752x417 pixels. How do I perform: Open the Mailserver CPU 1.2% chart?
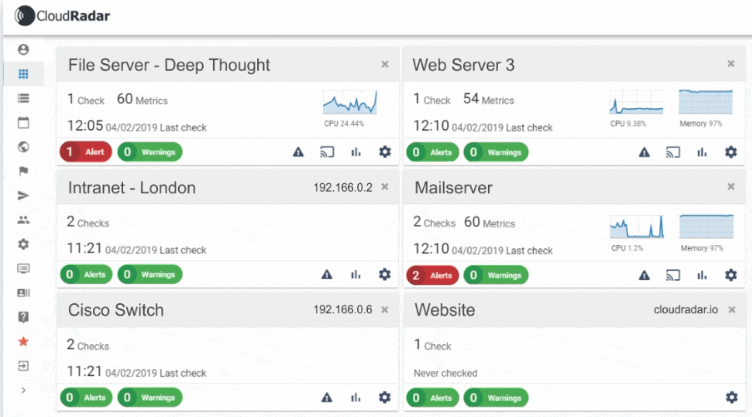coord(637,226)
